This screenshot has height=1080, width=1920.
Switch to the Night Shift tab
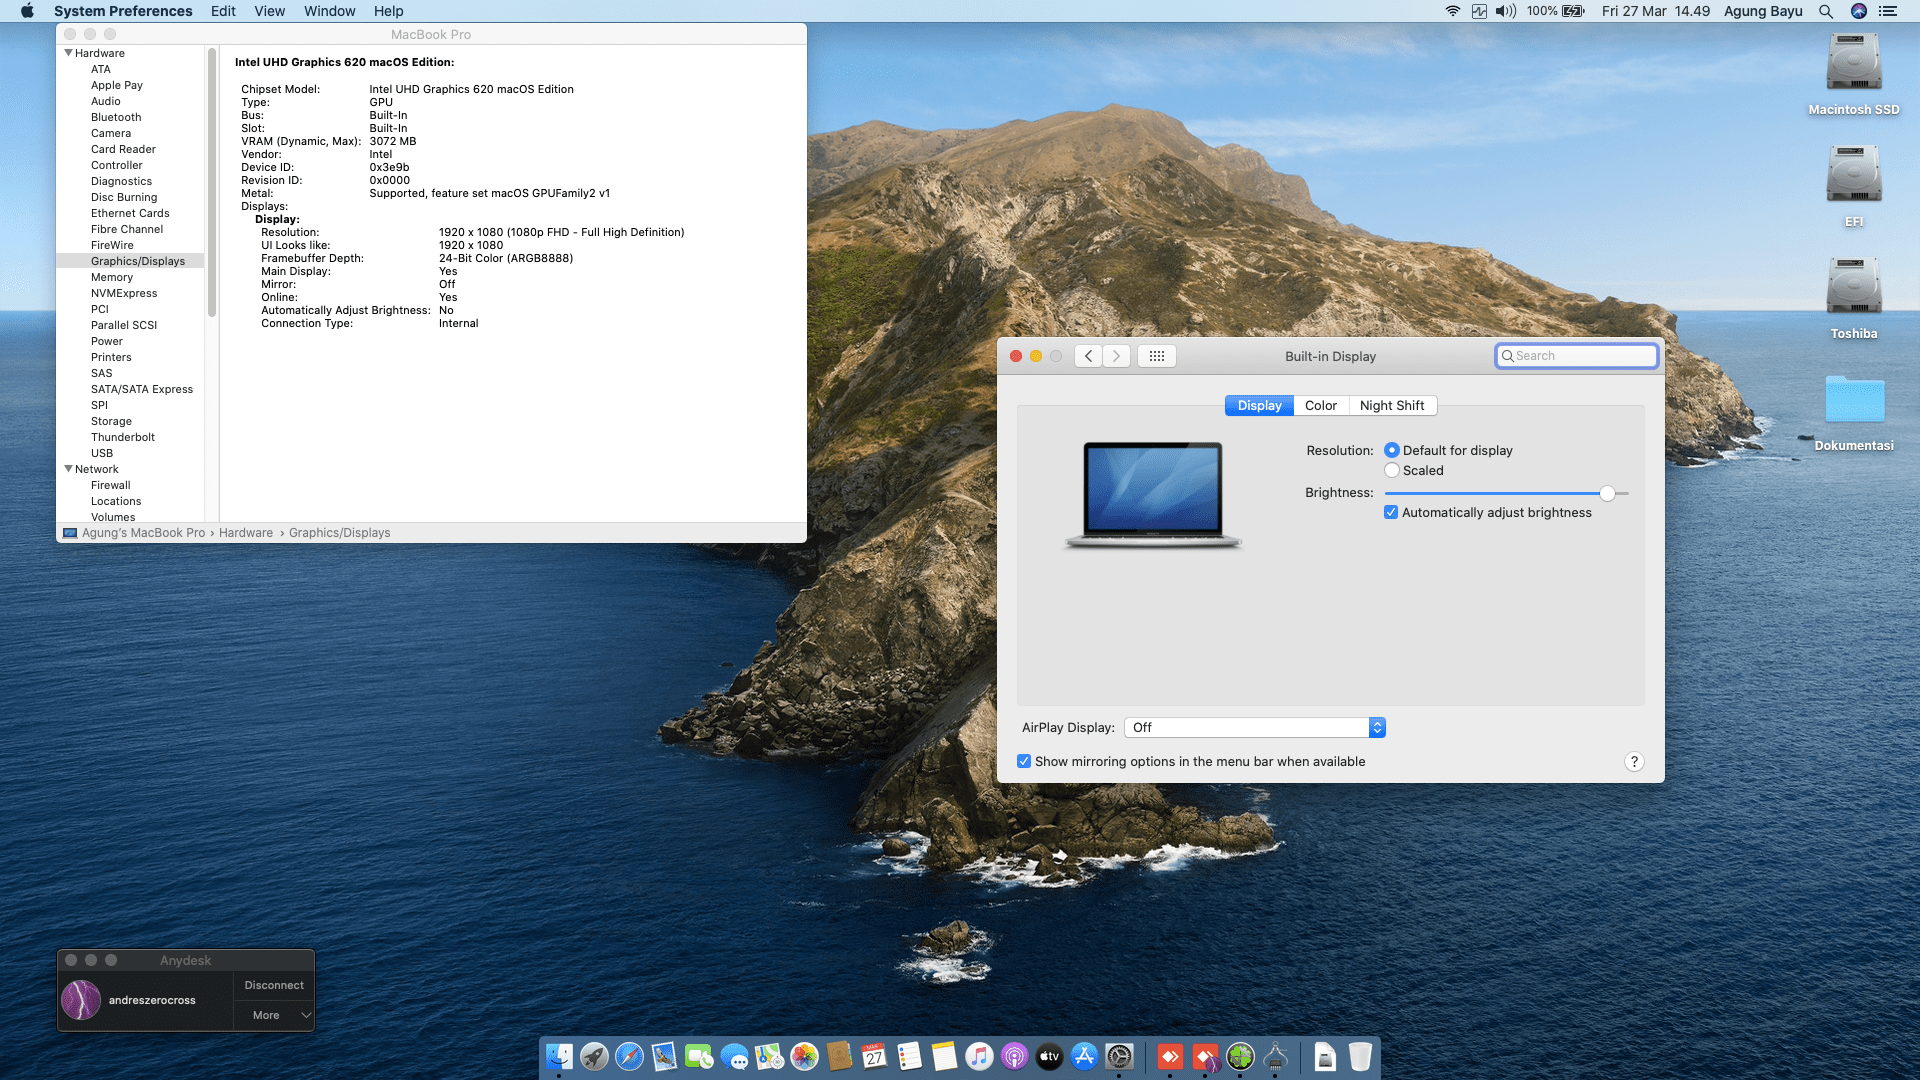[x=1391, y=406]
